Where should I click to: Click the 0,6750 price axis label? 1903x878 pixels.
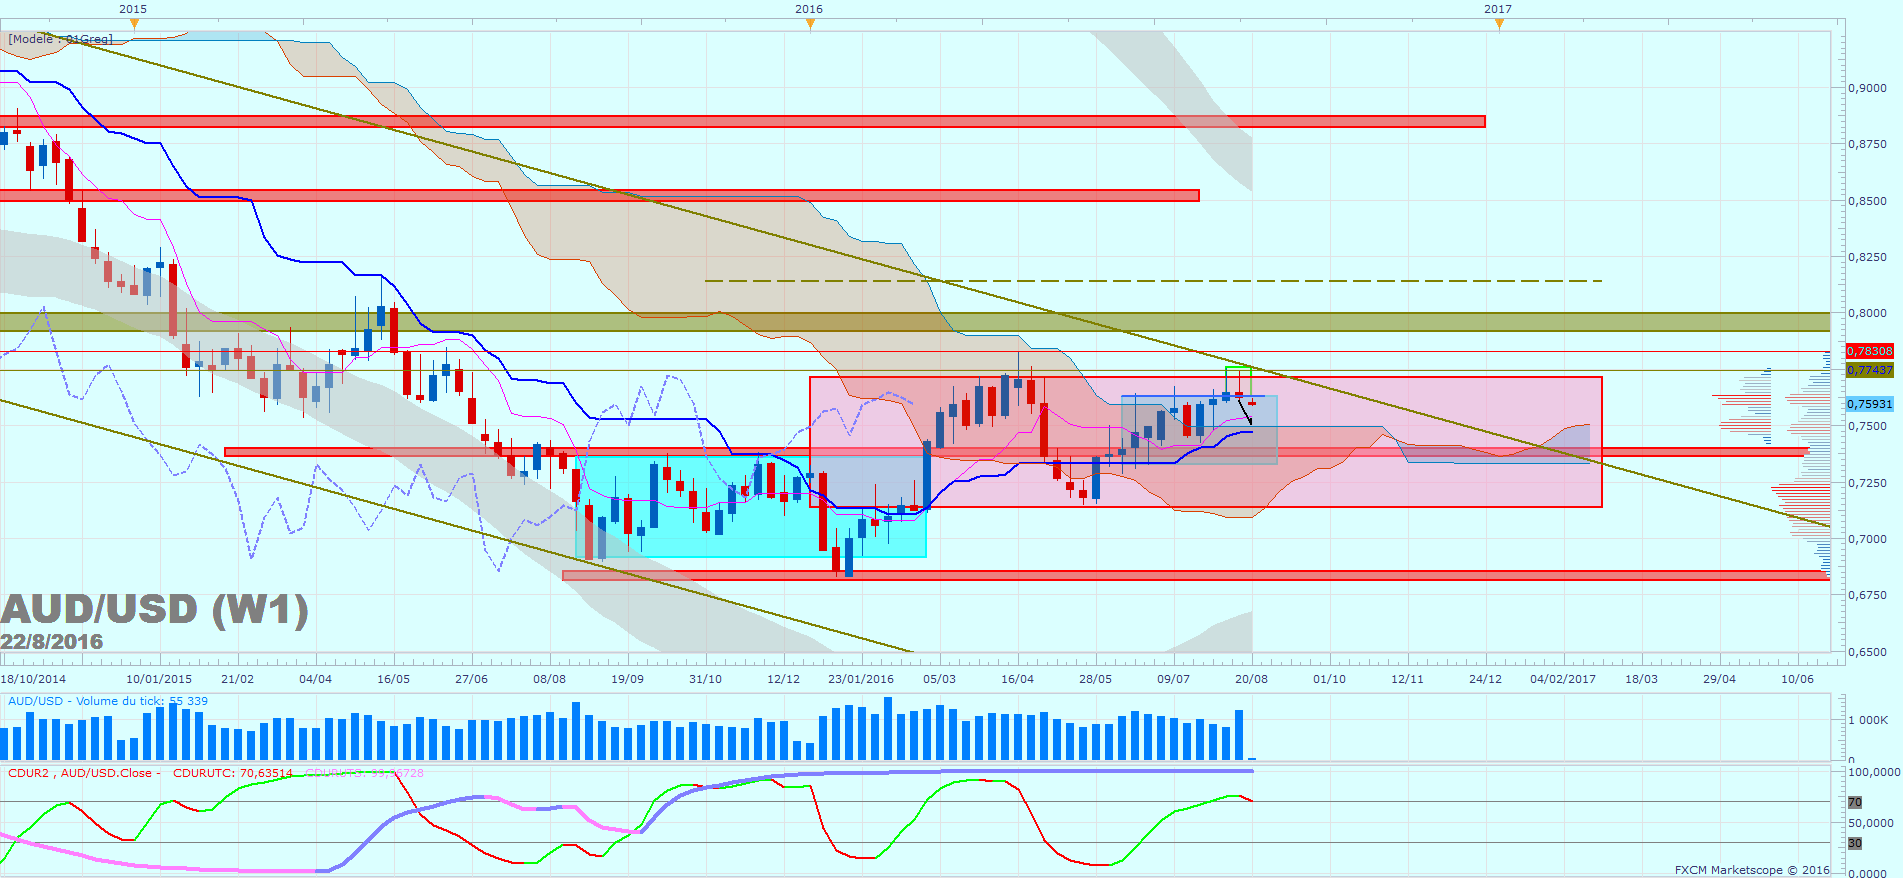[1868, 595]
